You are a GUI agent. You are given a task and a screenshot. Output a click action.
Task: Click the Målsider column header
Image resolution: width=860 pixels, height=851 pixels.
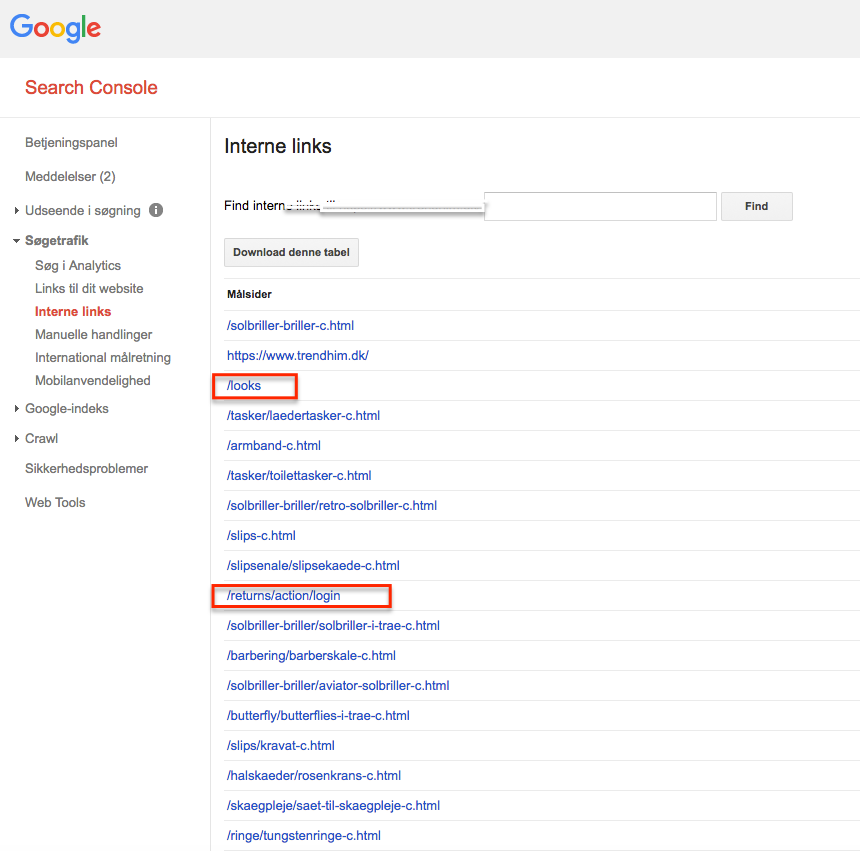tap(250, 294)
